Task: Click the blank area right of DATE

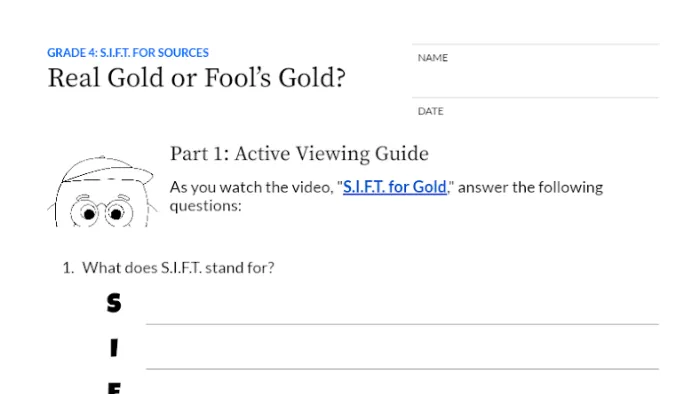Action: [x=551, y=112]
